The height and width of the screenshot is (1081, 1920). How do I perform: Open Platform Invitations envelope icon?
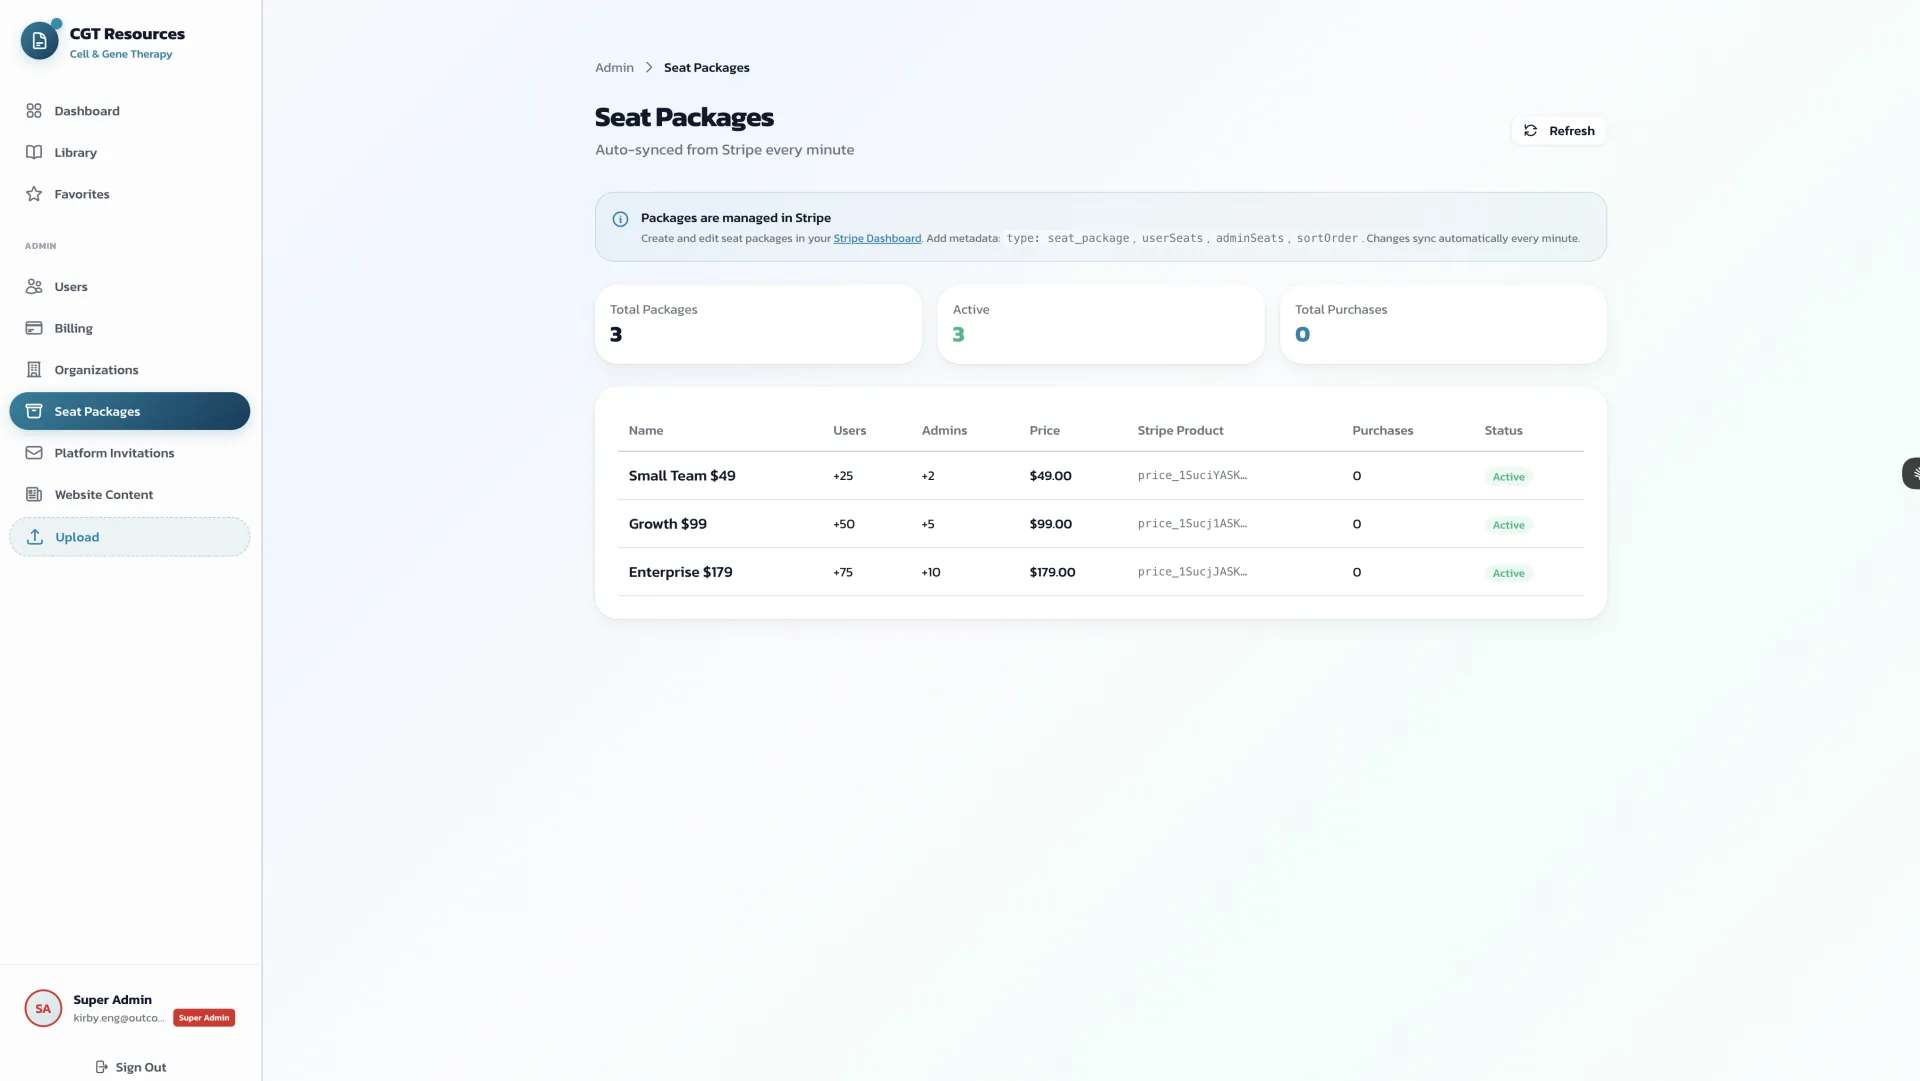point(34,453)
